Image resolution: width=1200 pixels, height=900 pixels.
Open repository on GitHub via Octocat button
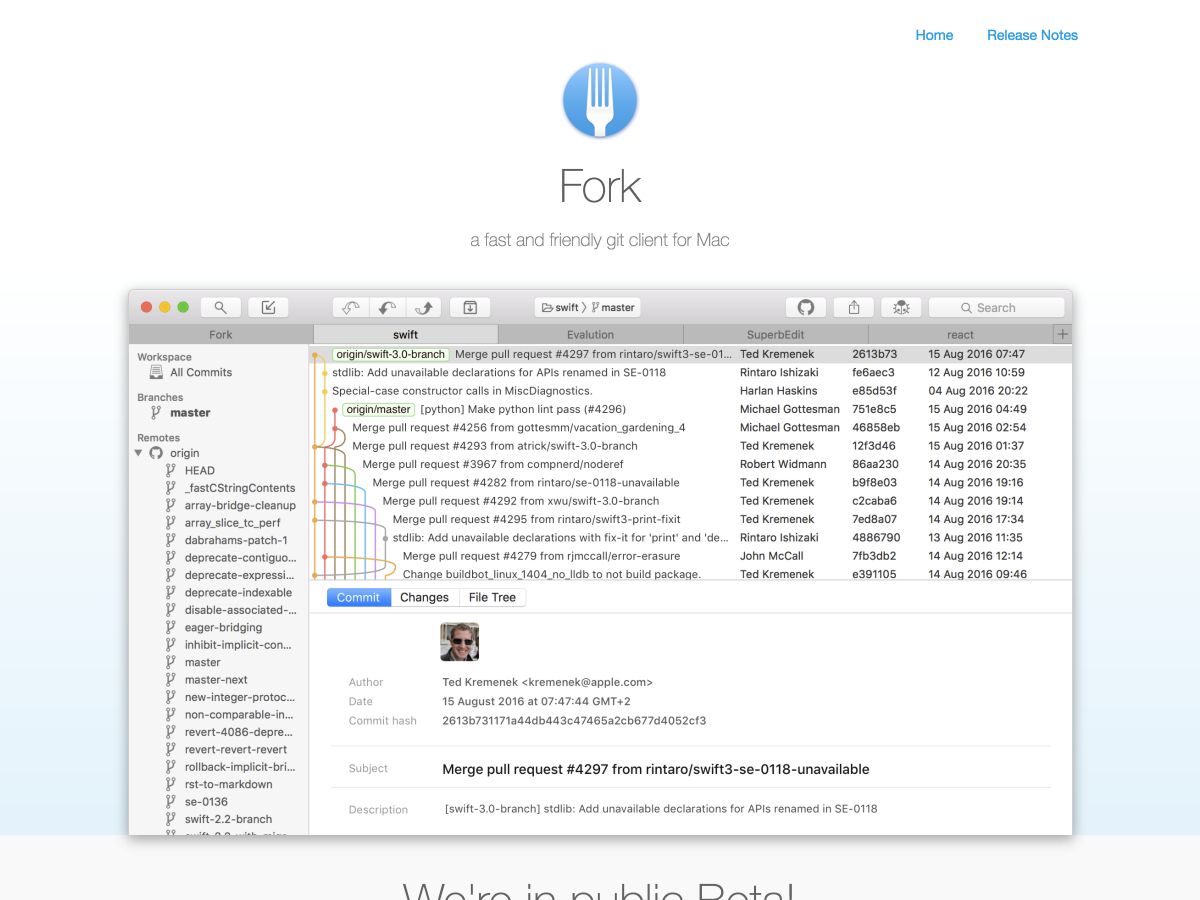[x=806, y=308]
